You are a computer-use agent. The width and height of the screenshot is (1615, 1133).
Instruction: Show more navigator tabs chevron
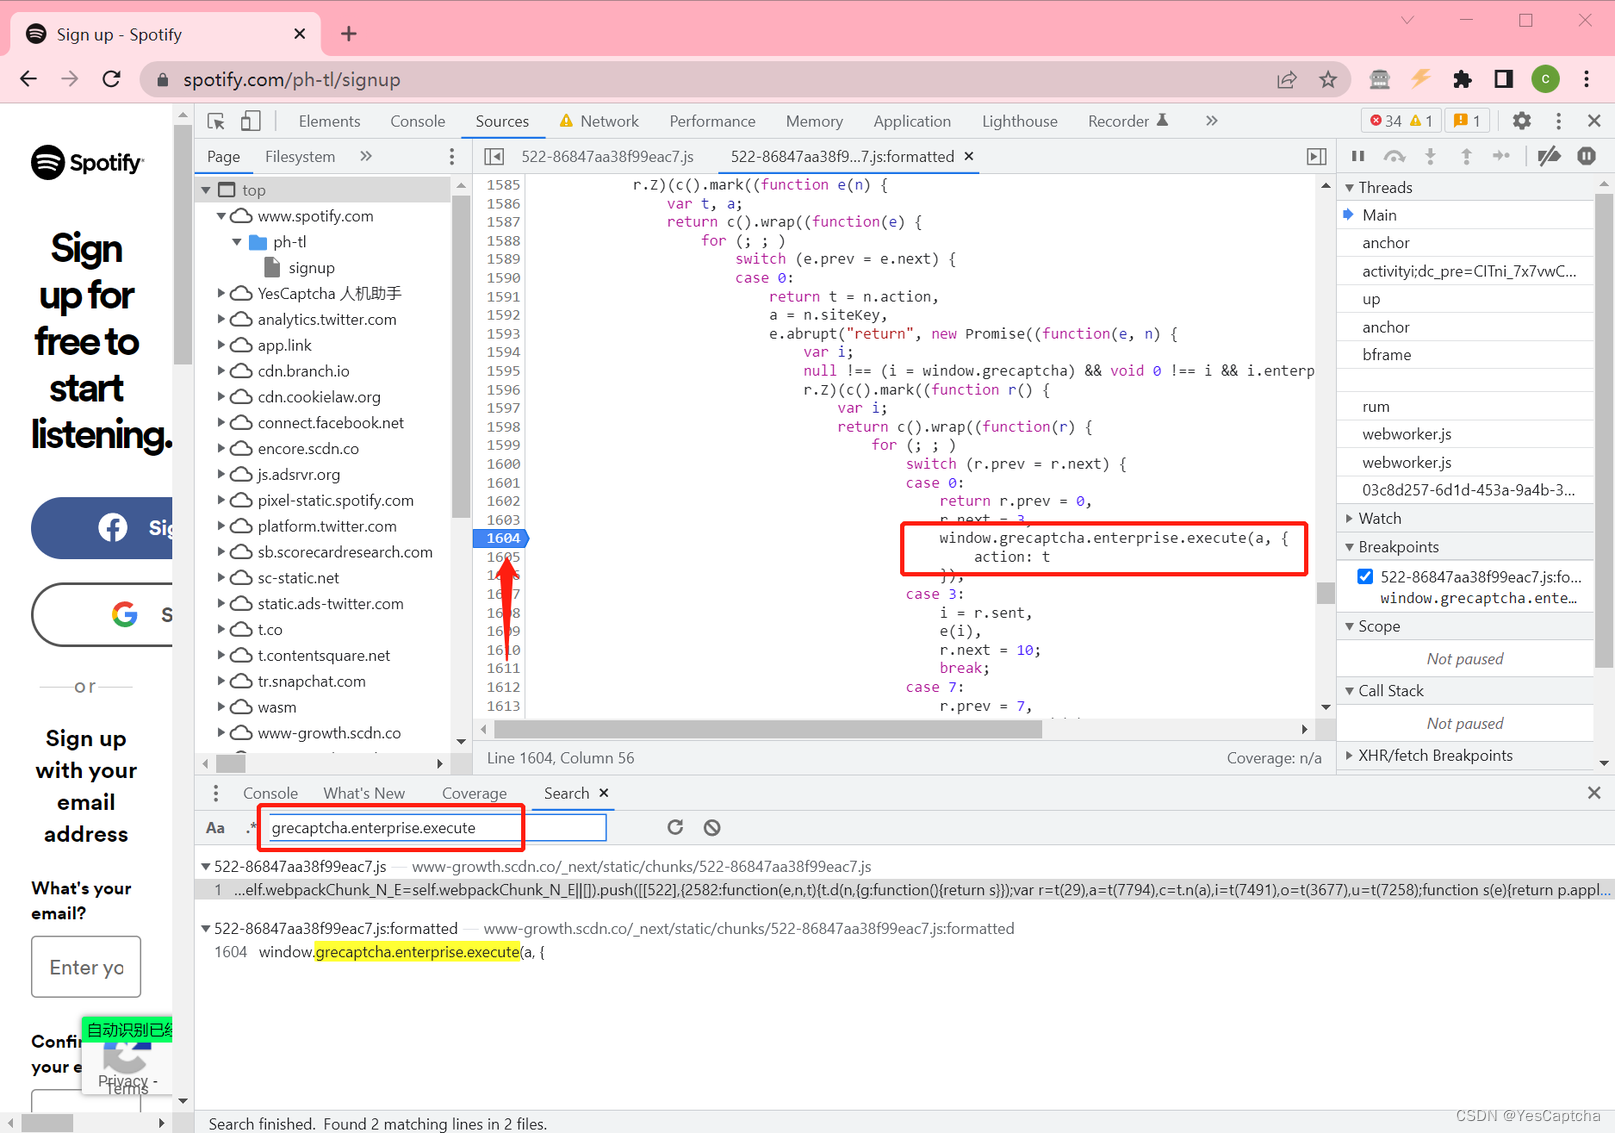point(366,156)
